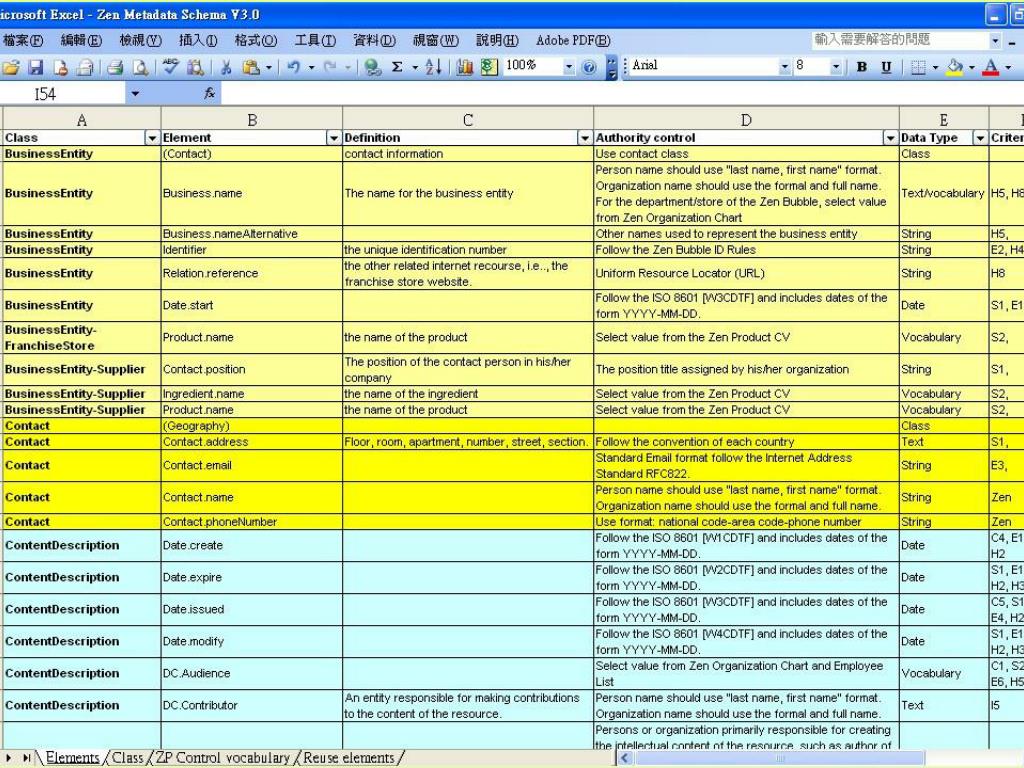The width and height of the screenshot is (1024, 768).
Task: Switch to the Class sheet tab
Action: 127,758
